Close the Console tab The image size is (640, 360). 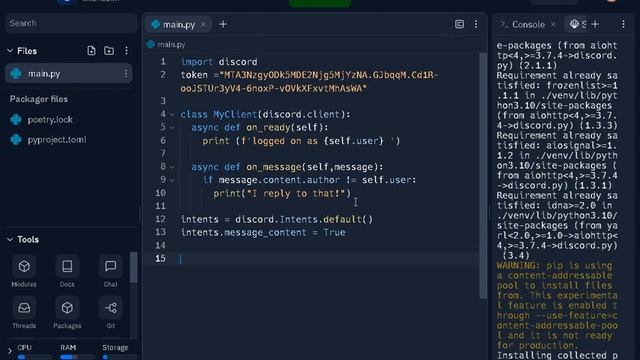(x=553, y=24)
